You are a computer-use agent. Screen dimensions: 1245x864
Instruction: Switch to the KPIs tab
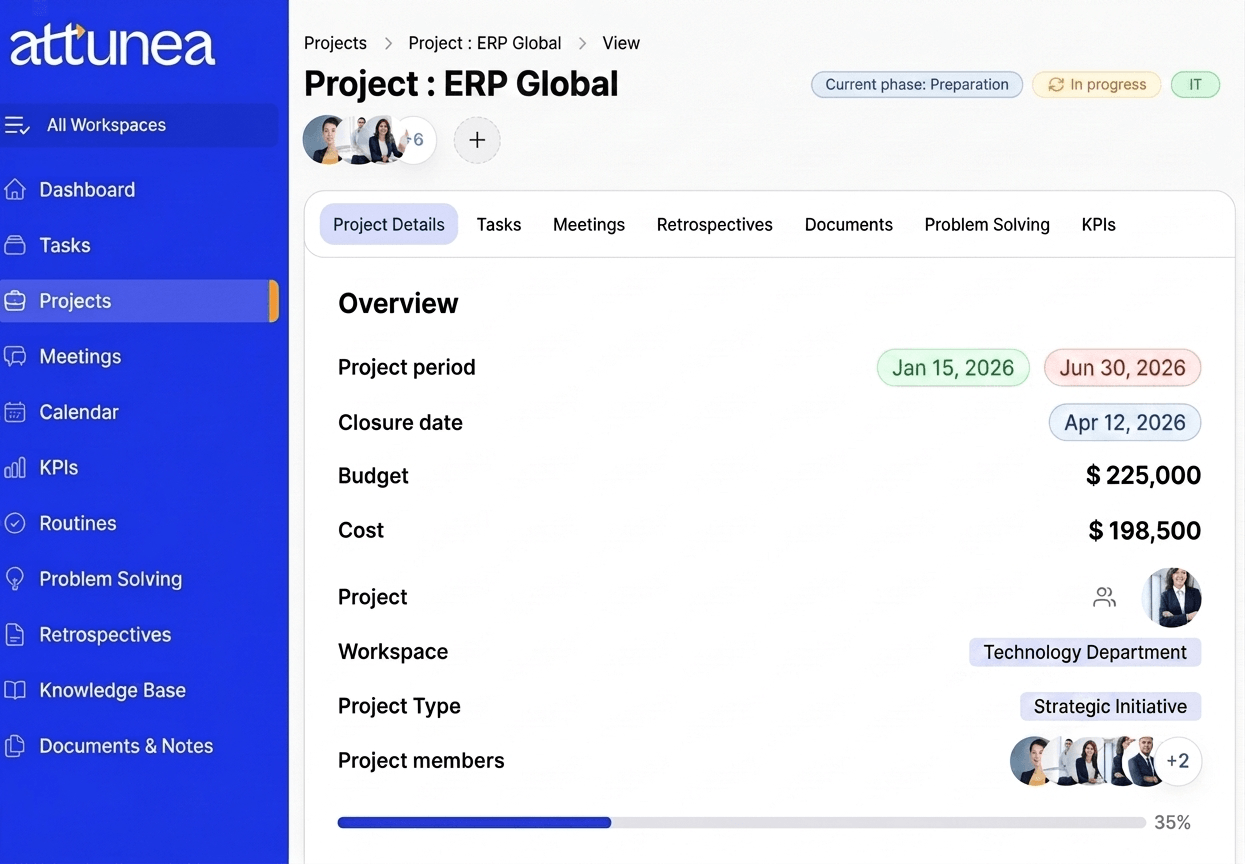coord(1099,225)
